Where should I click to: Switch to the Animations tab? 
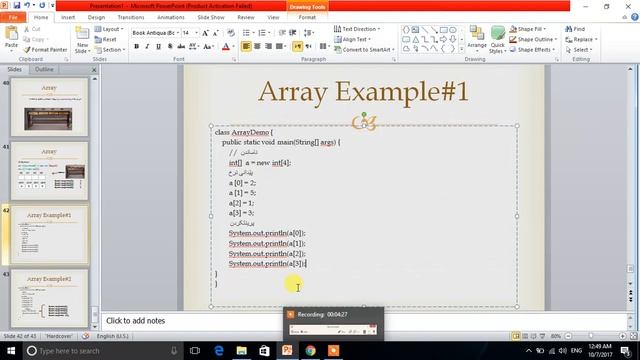coord(171,18)
